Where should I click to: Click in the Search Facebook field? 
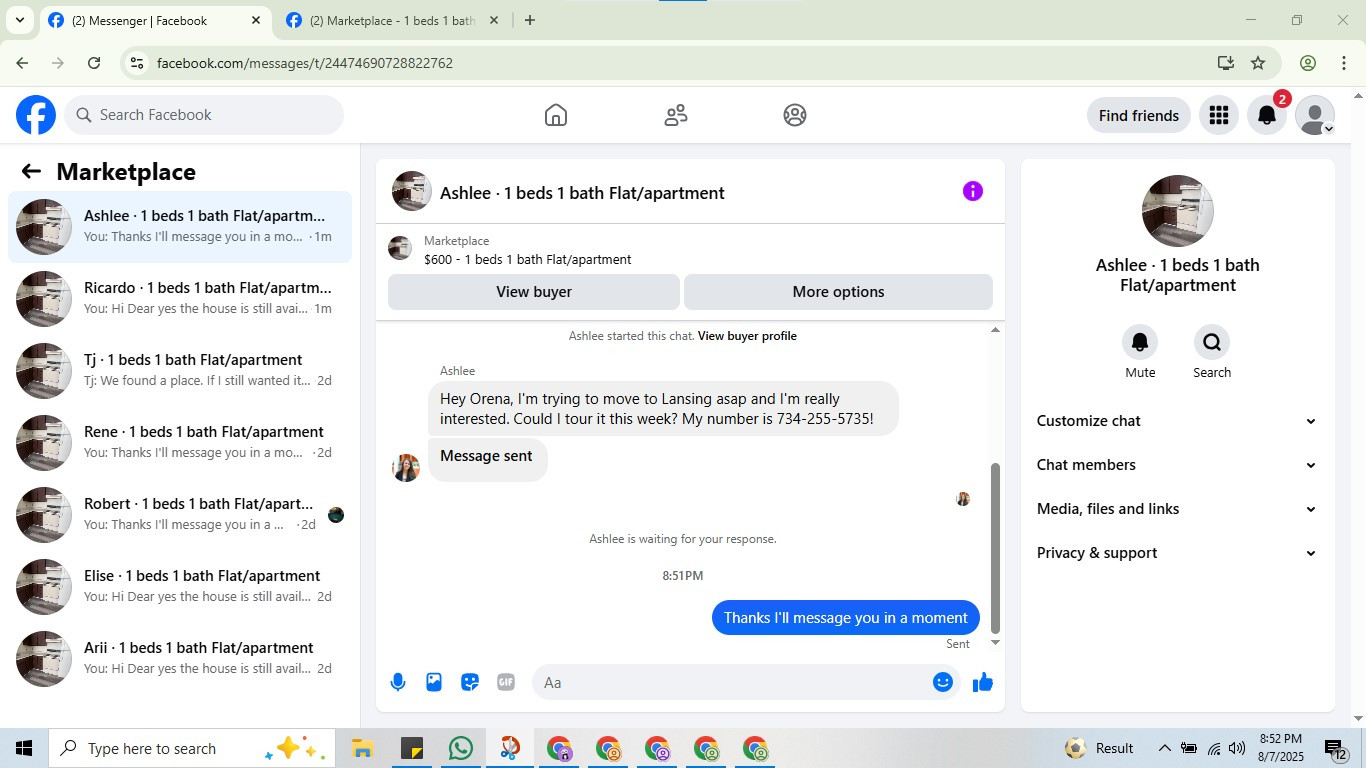click(x=204, y=115)
